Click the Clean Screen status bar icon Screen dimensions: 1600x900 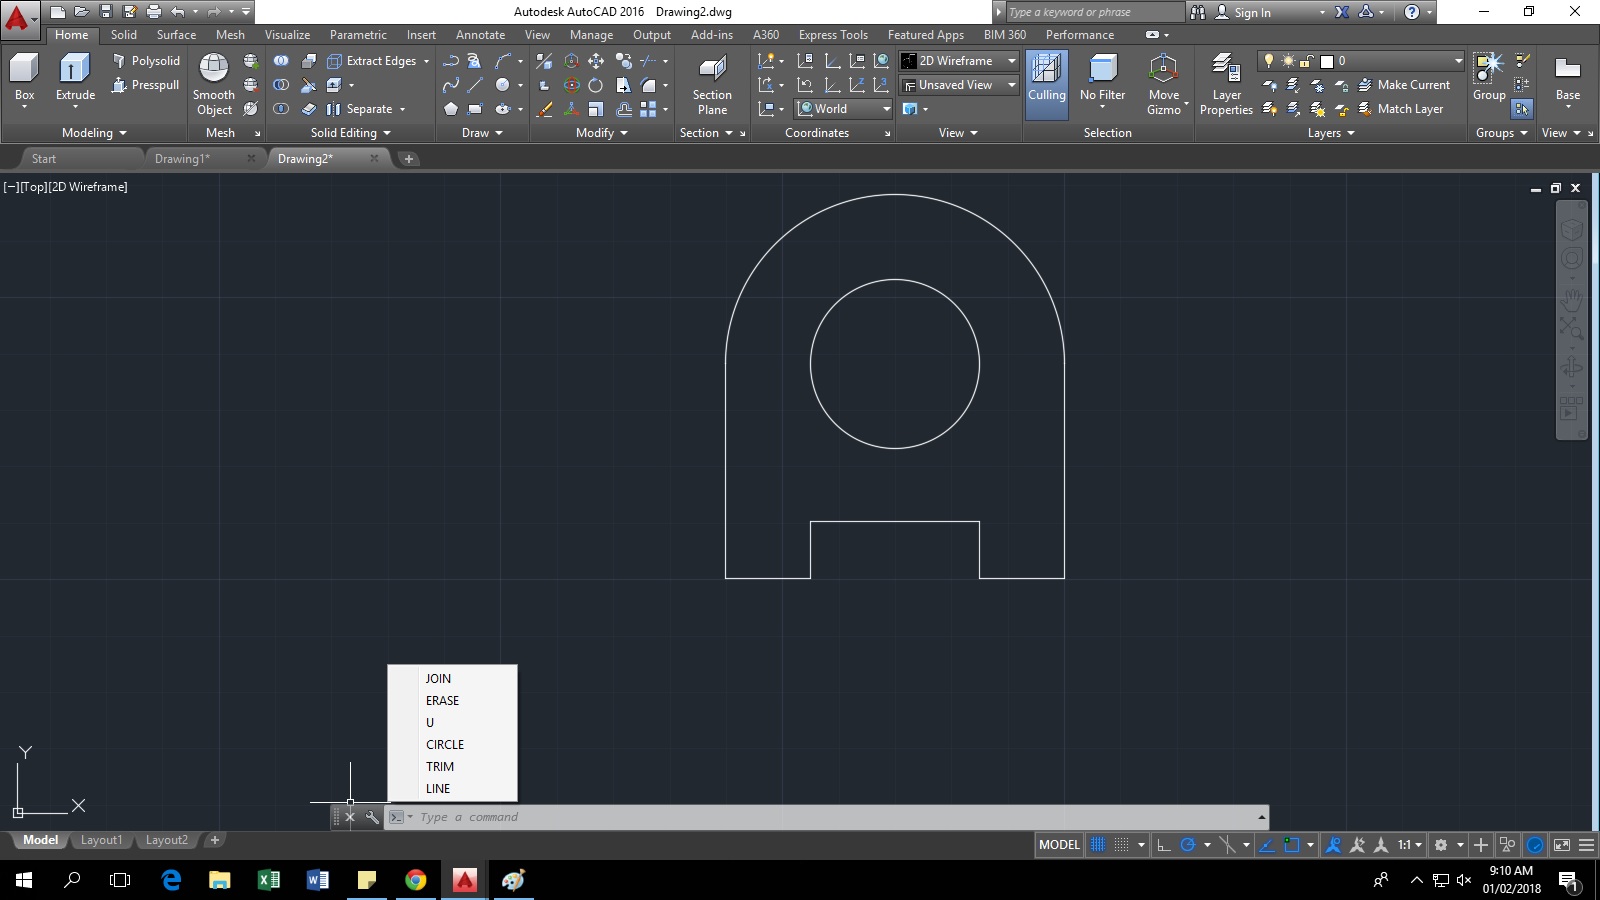(1562, 845)
